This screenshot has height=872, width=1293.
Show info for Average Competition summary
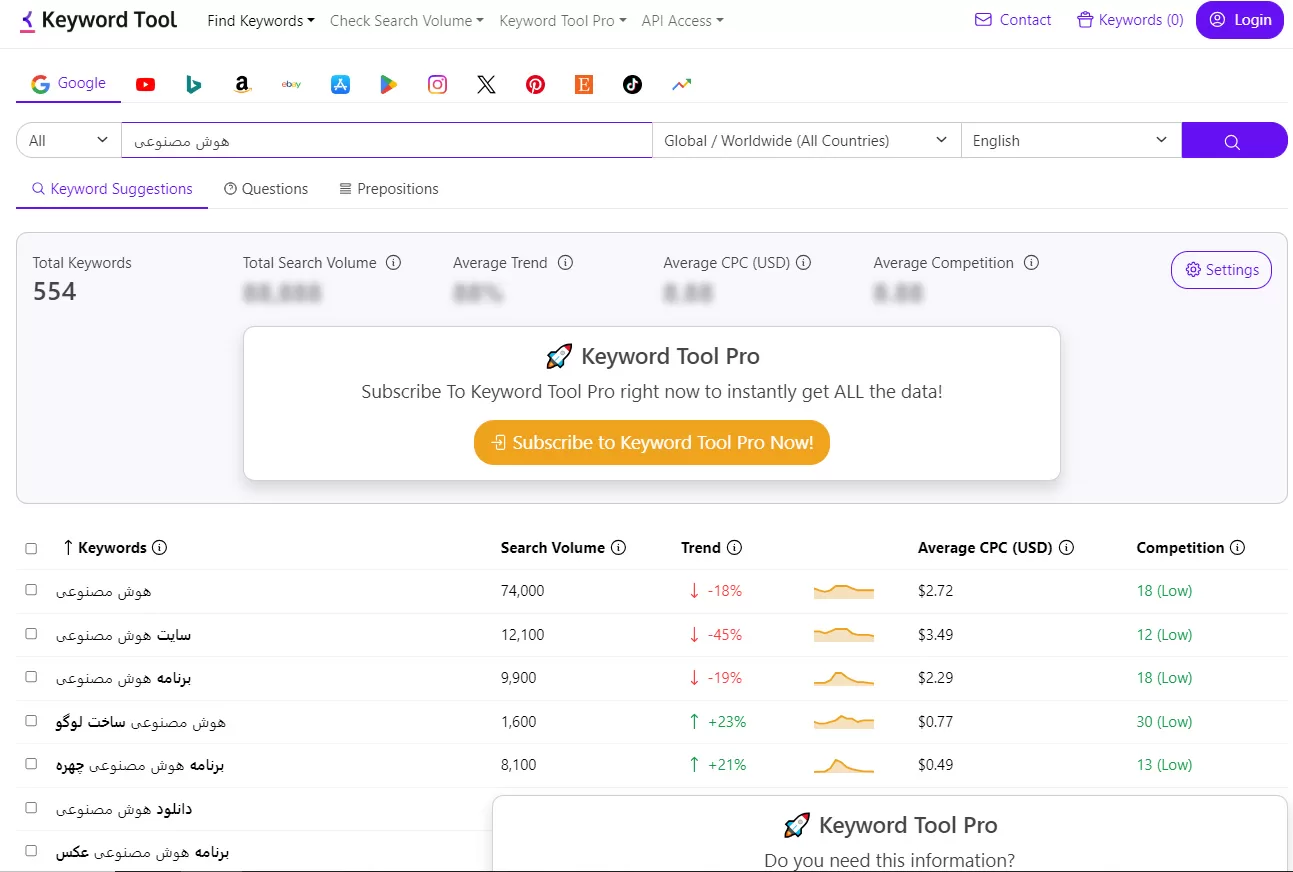click(x=1031, y=263)
